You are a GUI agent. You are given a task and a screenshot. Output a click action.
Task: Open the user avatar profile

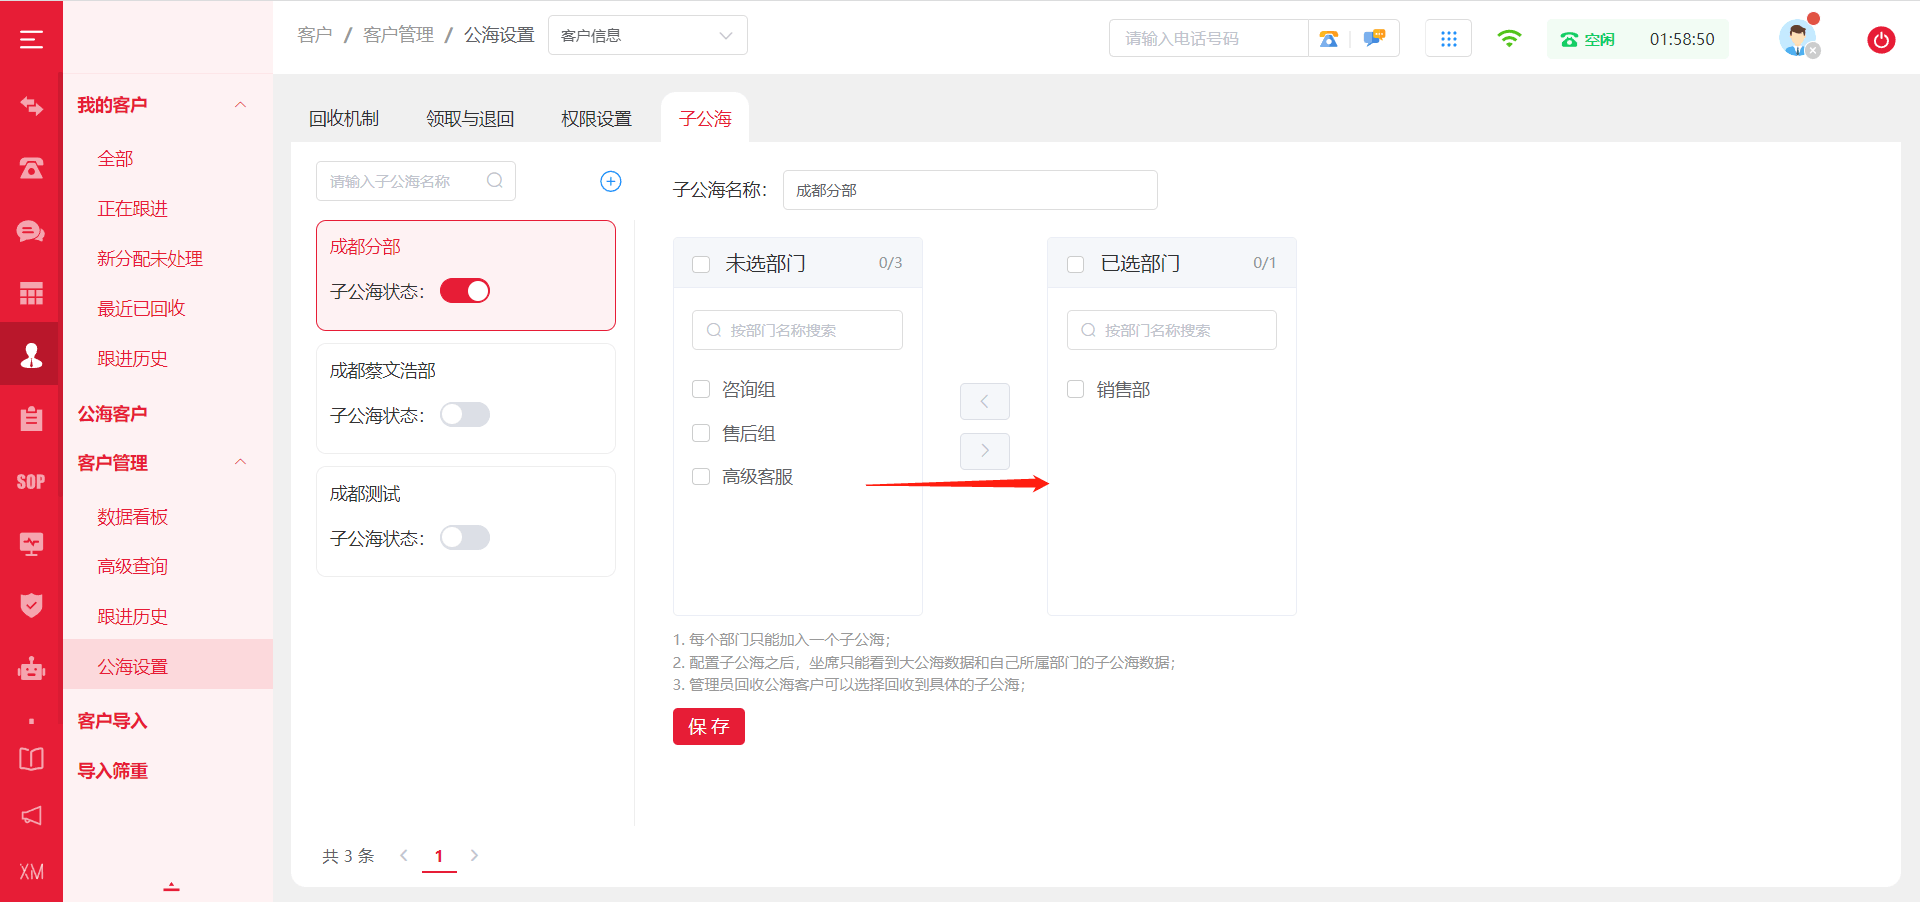click(1798, 38)
